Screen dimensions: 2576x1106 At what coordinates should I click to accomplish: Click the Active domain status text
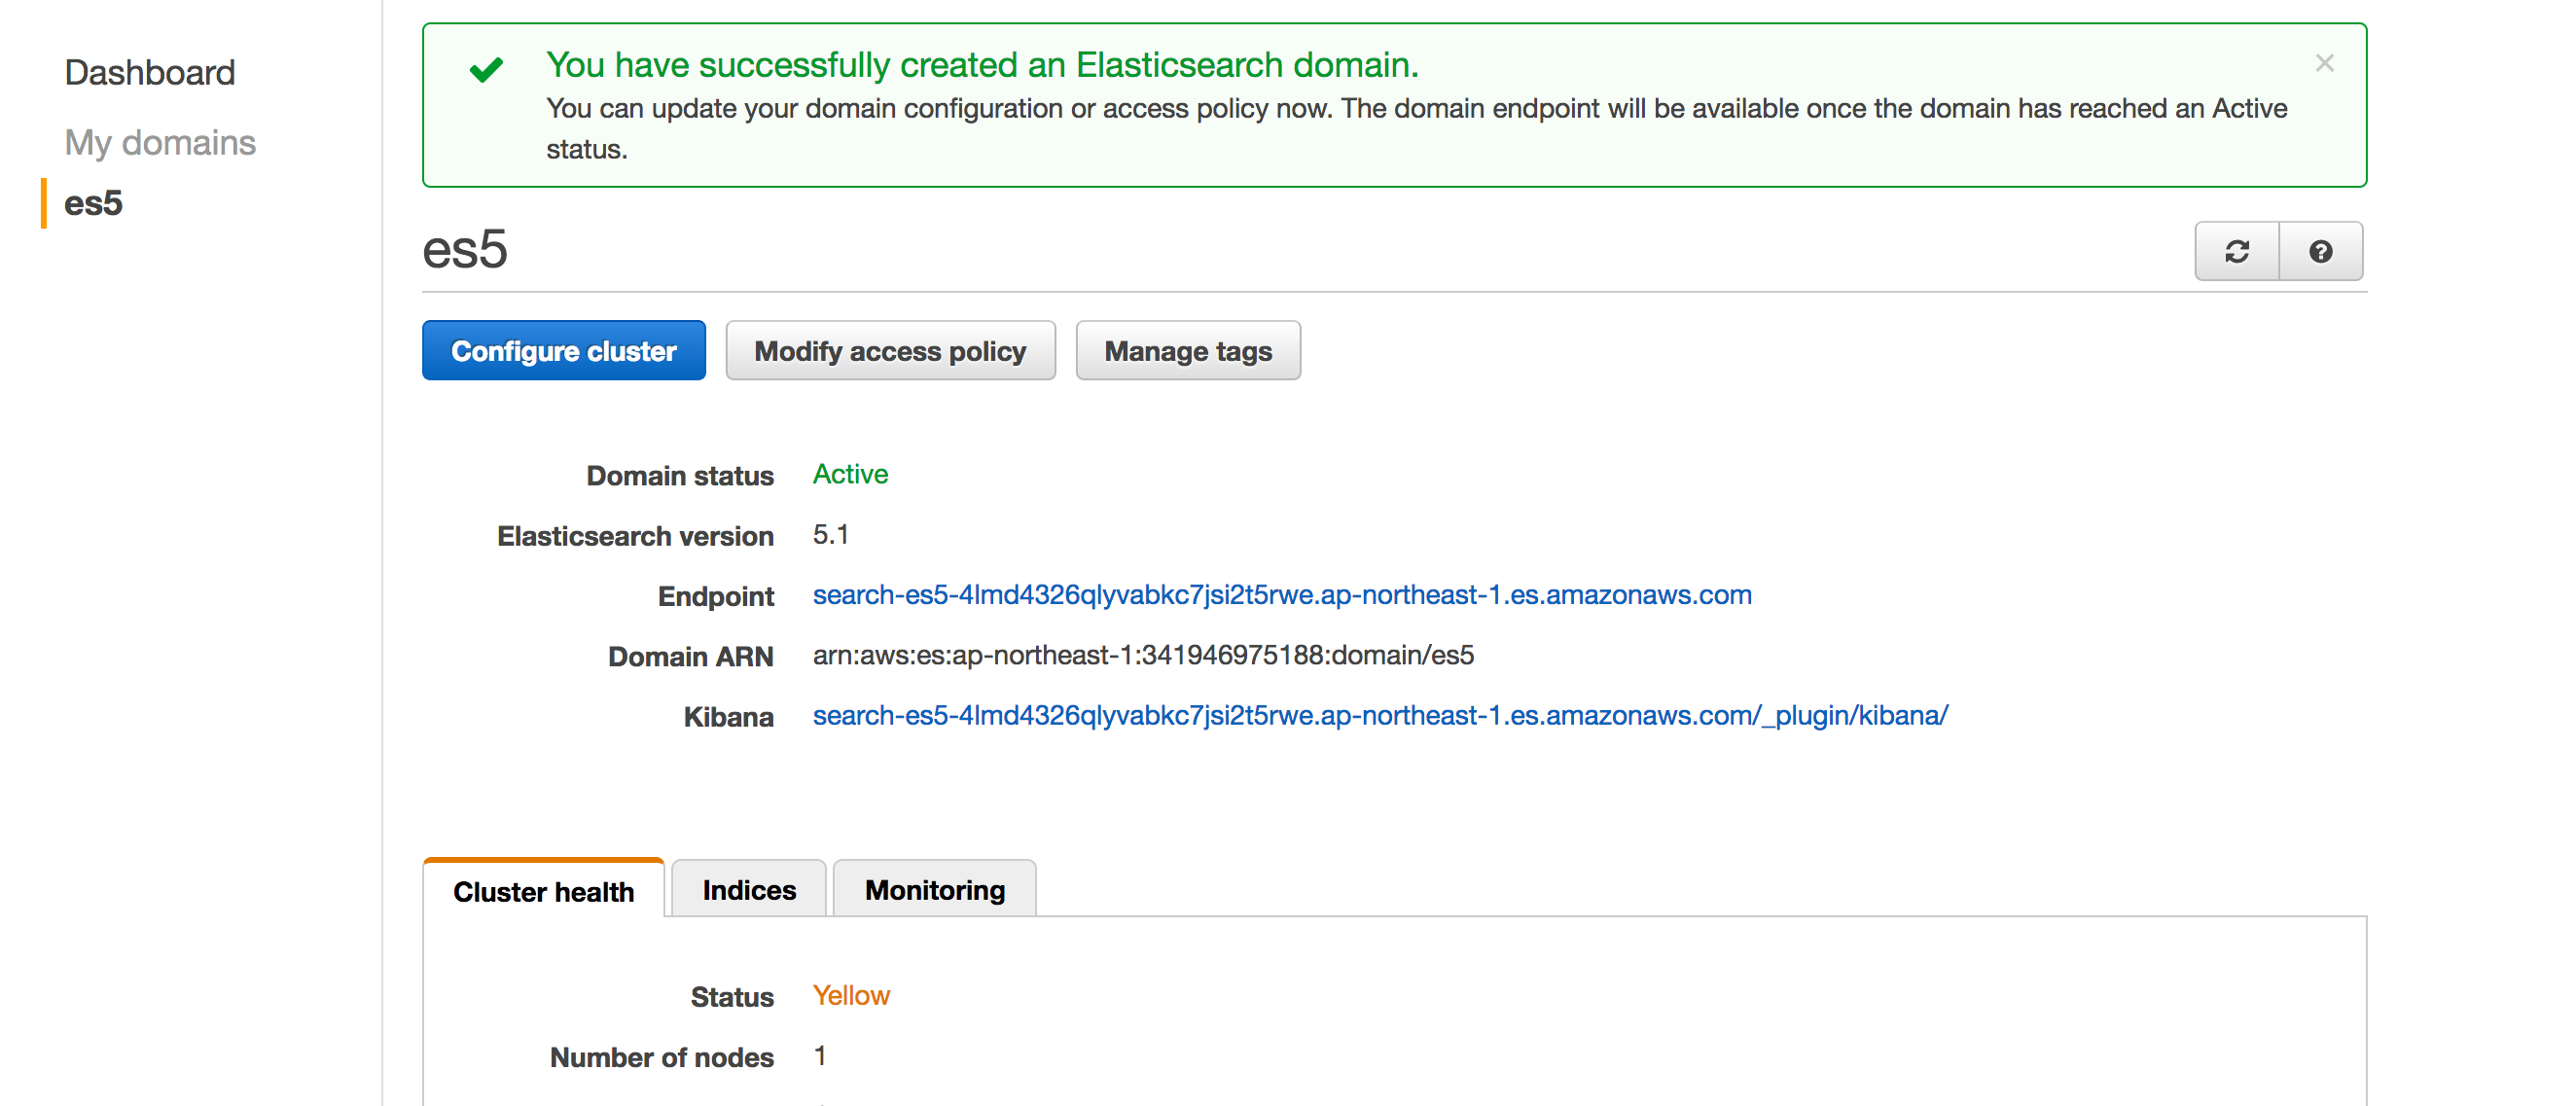coord(850,474)
